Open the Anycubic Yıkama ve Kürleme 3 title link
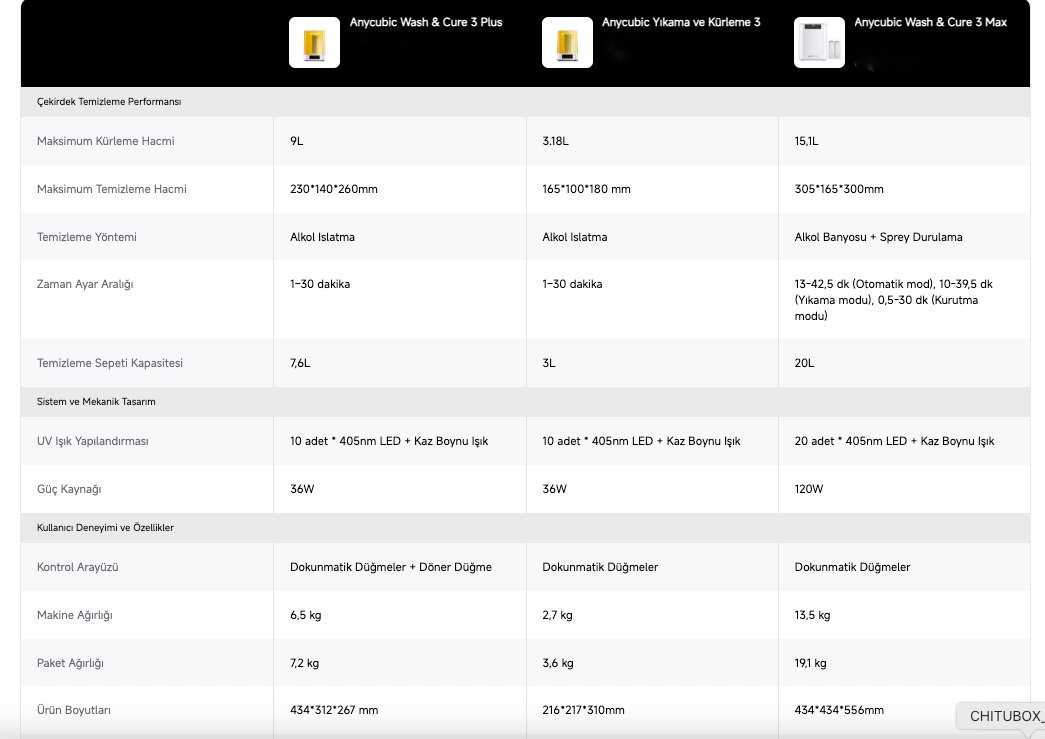 681,22
